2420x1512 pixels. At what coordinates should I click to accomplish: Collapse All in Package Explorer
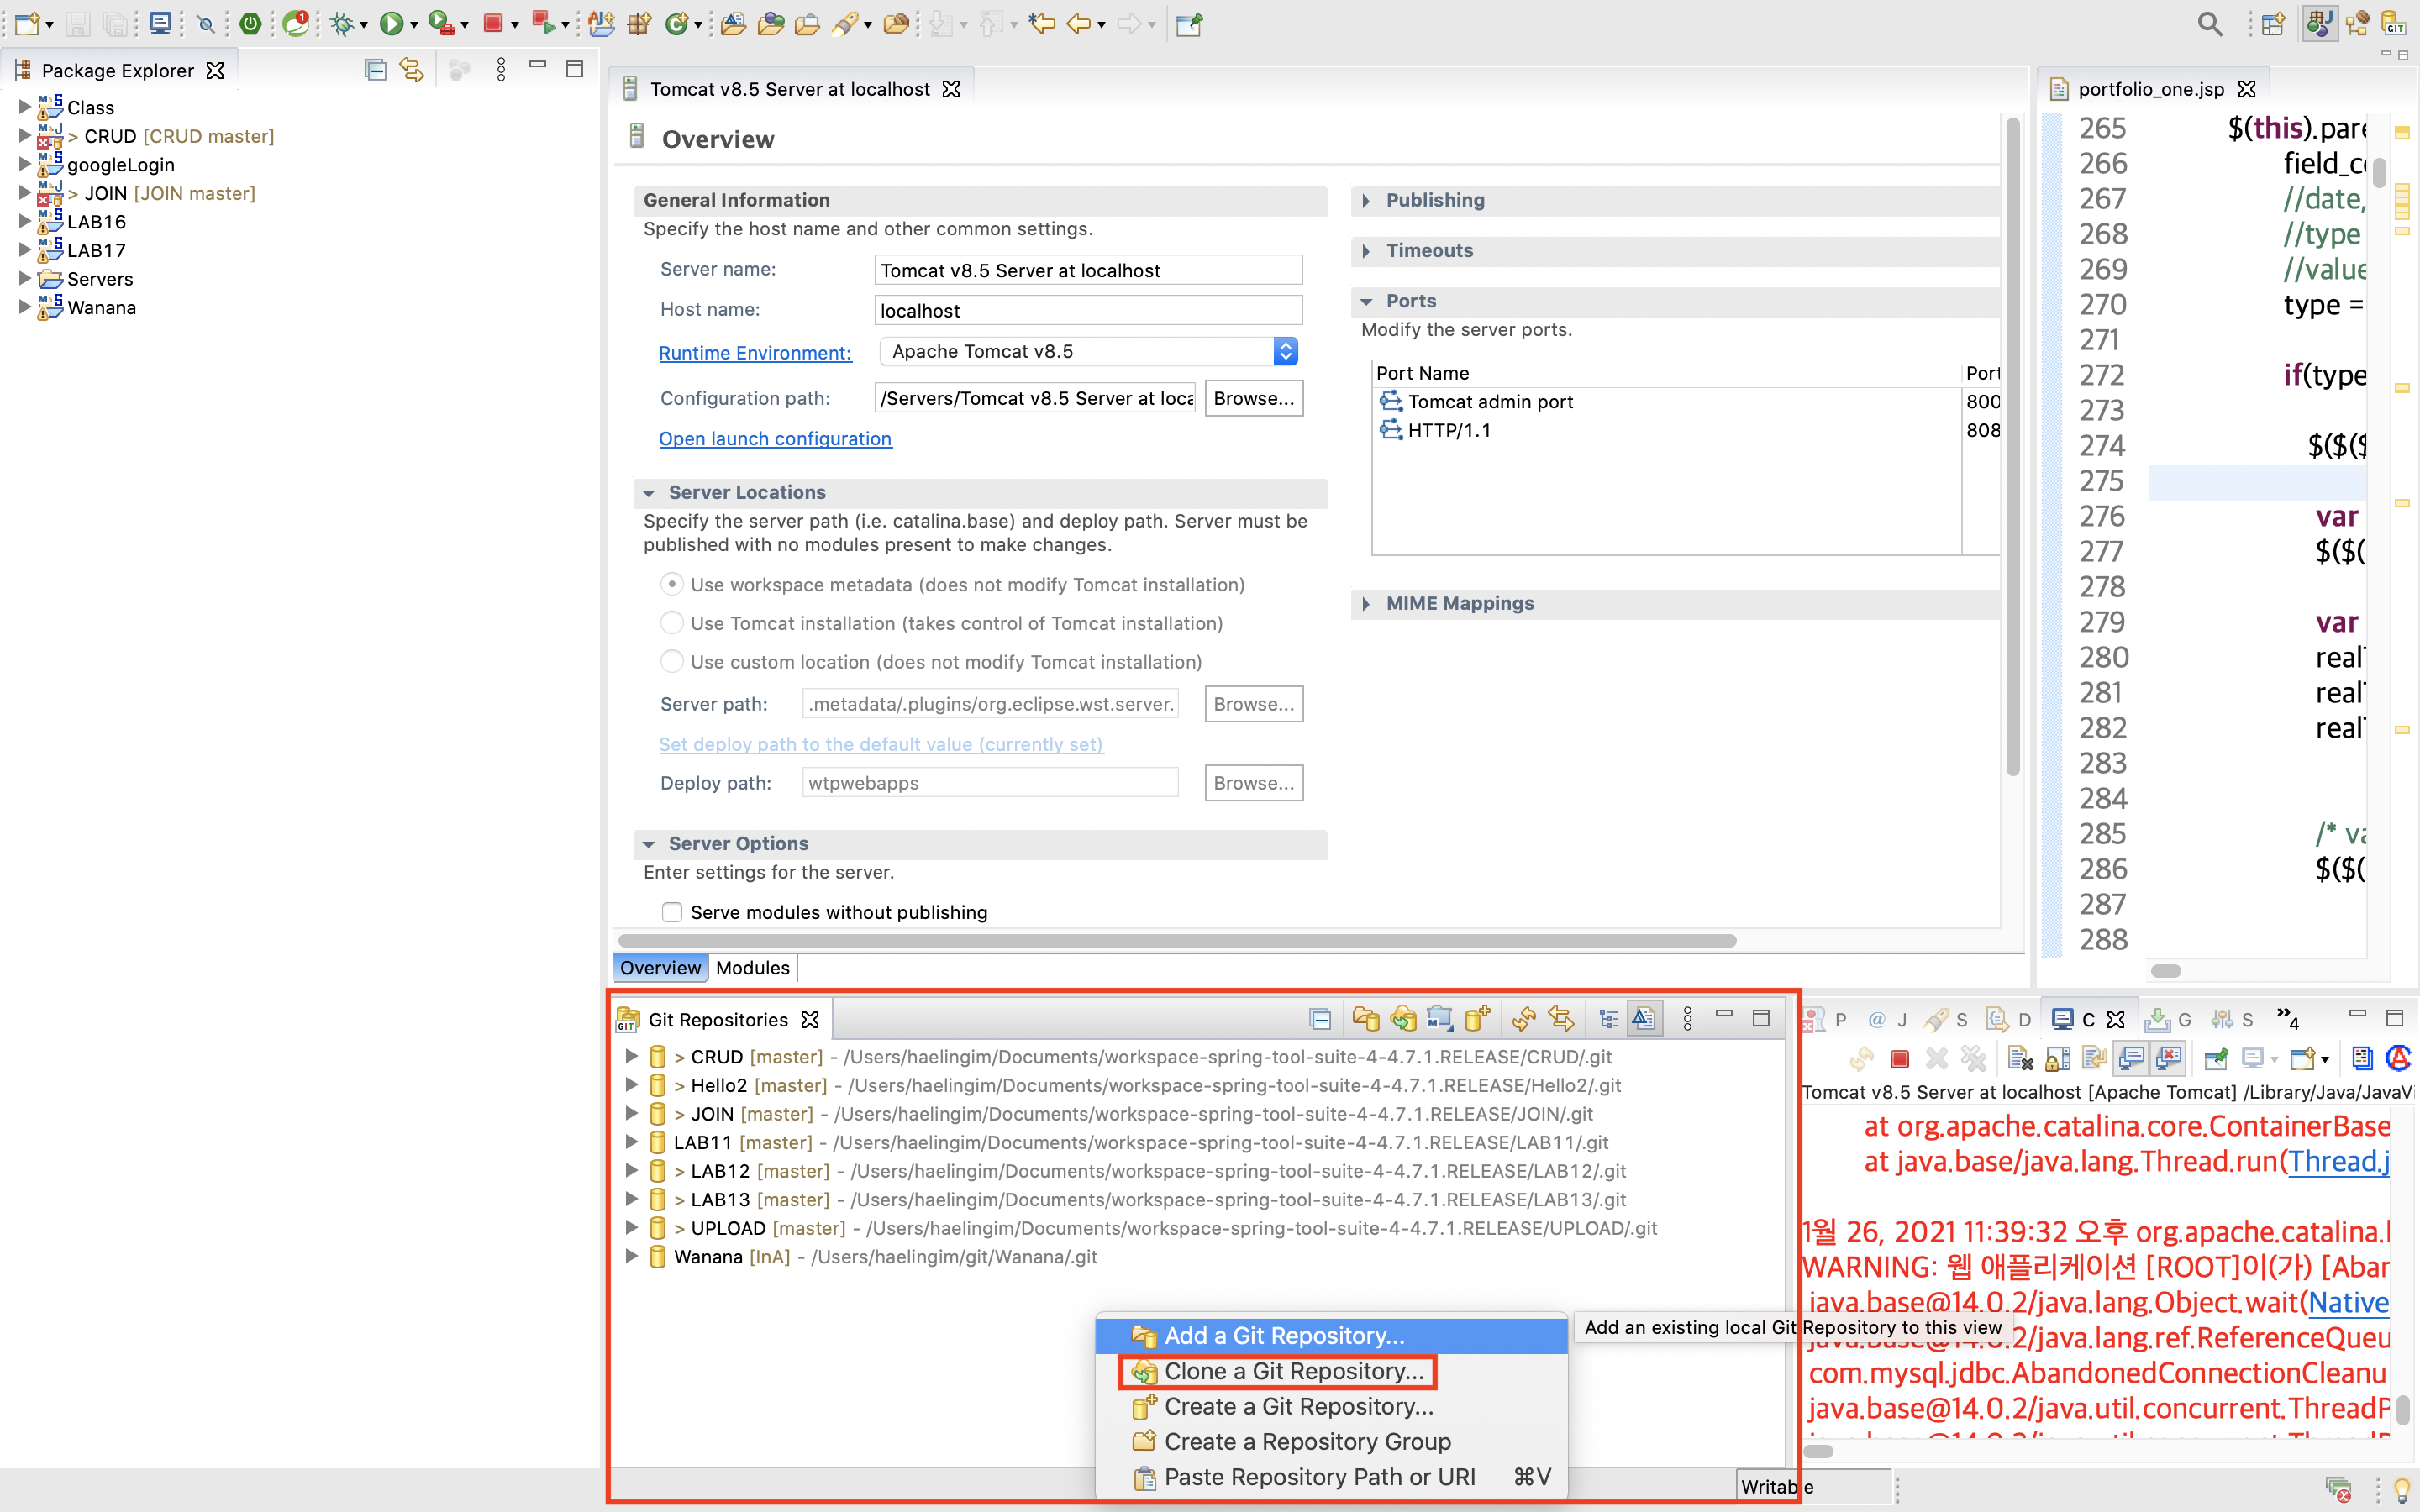375,70
